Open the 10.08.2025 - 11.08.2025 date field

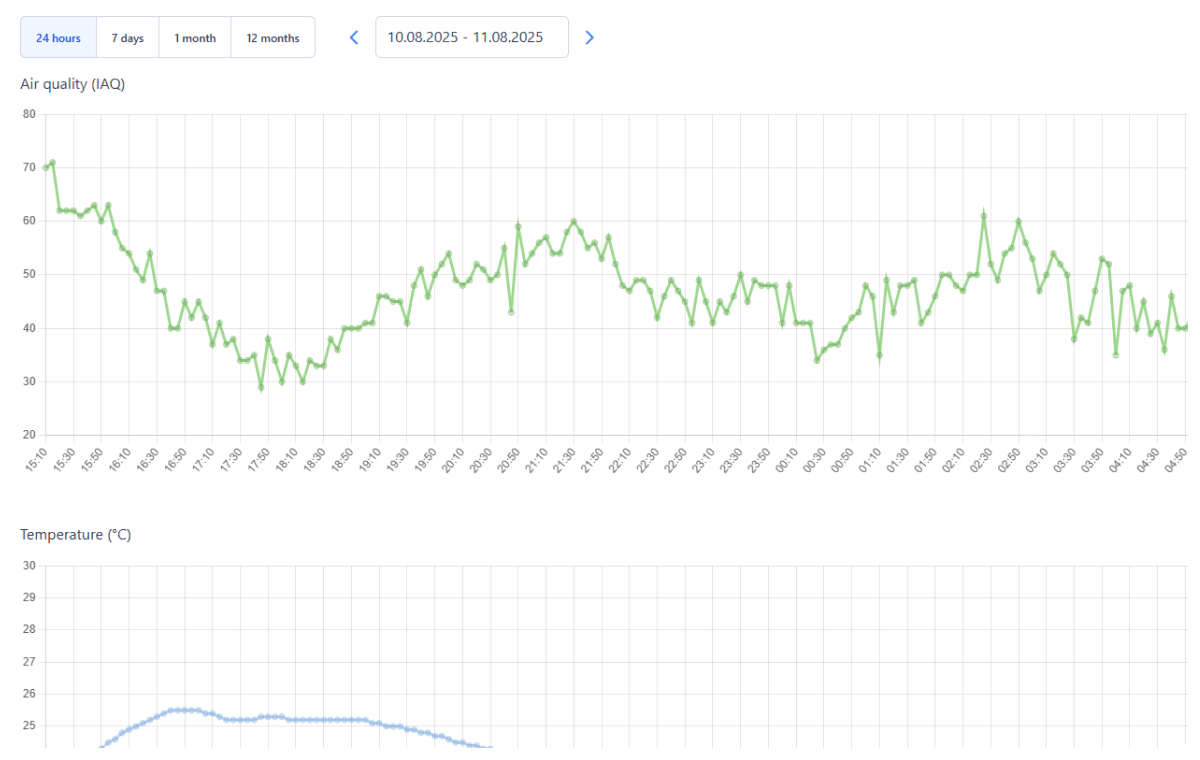[x=471, y=37]
